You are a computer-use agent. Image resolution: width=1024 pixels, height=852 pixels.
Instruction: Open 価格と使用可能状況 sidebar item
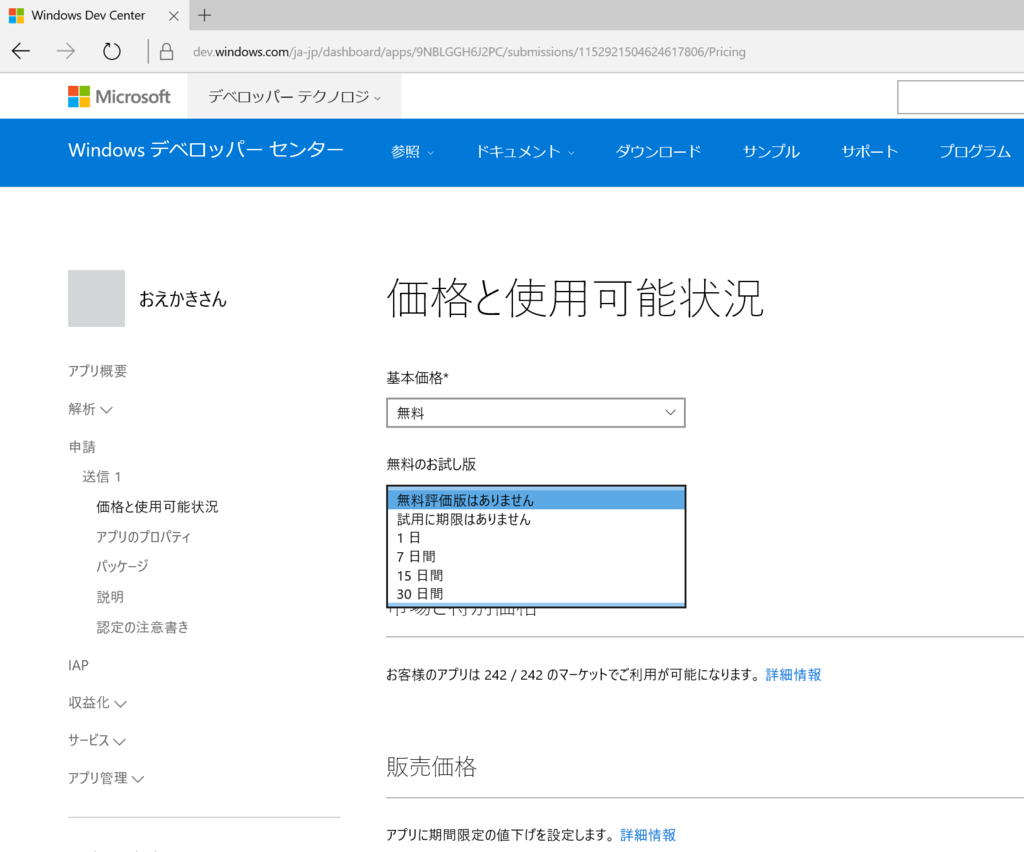[x=157, y=507]
